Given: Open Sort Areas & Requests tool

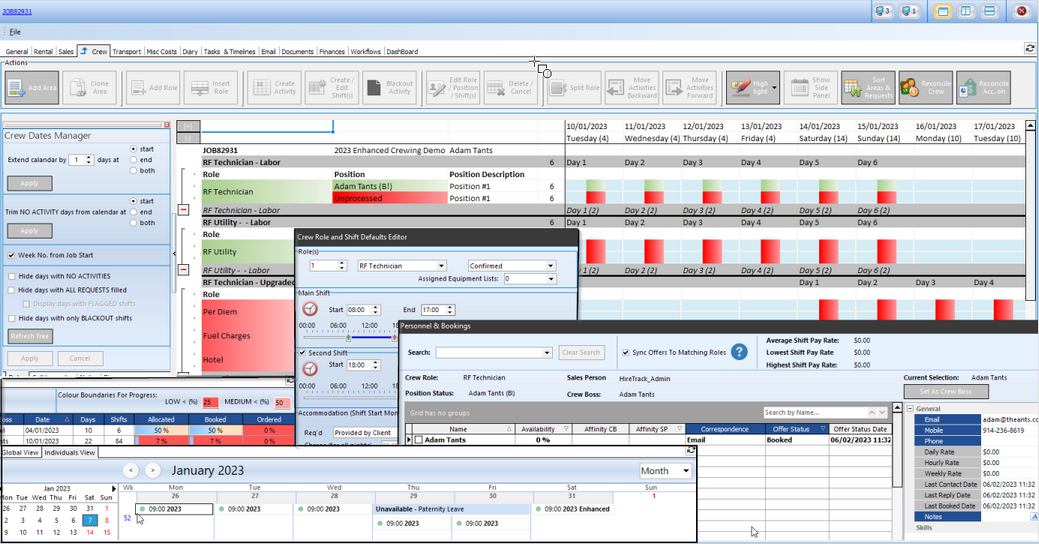Looking at the screenshot, I should (868, 88).
